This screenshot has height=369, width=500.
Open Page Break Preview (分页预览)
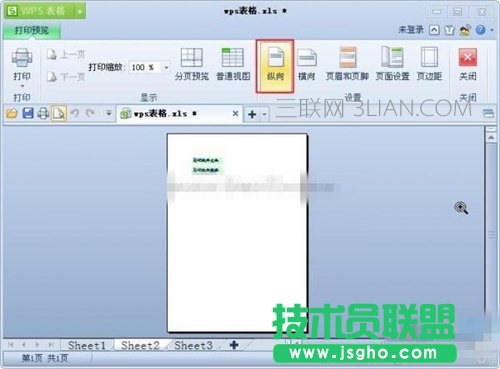click(192, 64)
